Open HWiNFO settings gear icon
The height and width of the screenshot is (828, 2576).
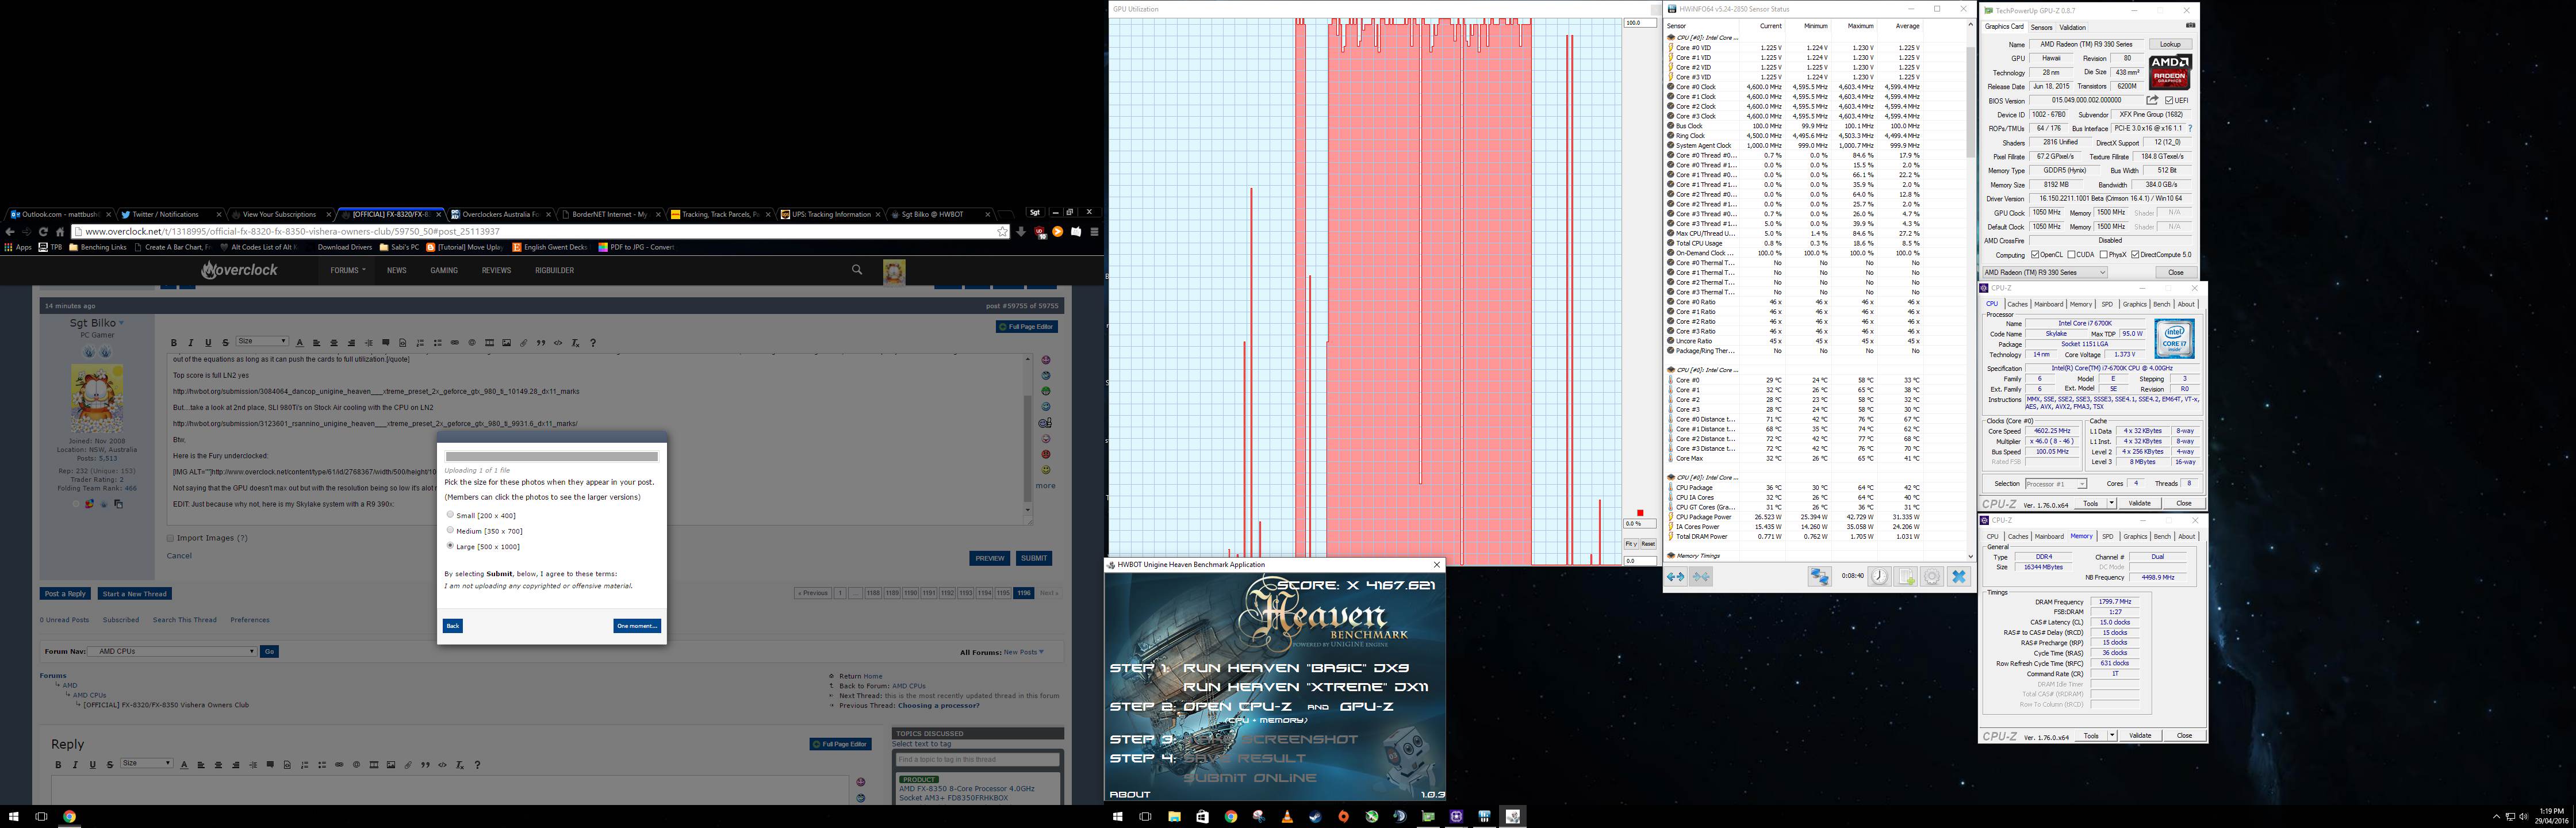[1932, 576]
